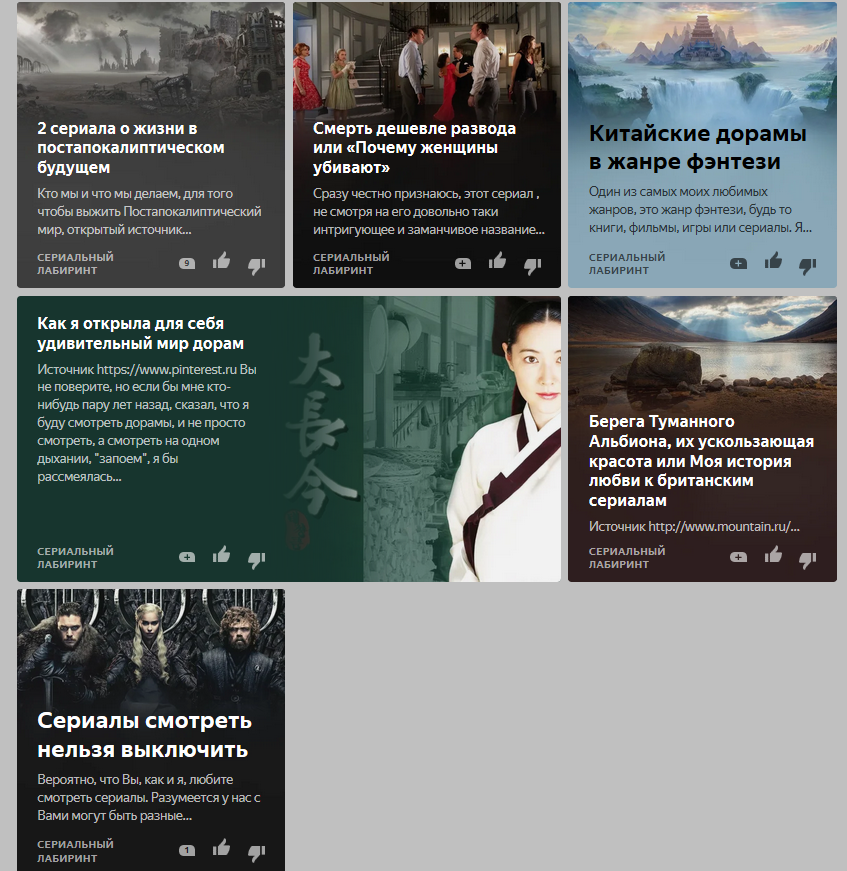Like the Китайские дорамы в жанре фэнтези card
This screenshot has width=847, height=871.
coord(773,261)
